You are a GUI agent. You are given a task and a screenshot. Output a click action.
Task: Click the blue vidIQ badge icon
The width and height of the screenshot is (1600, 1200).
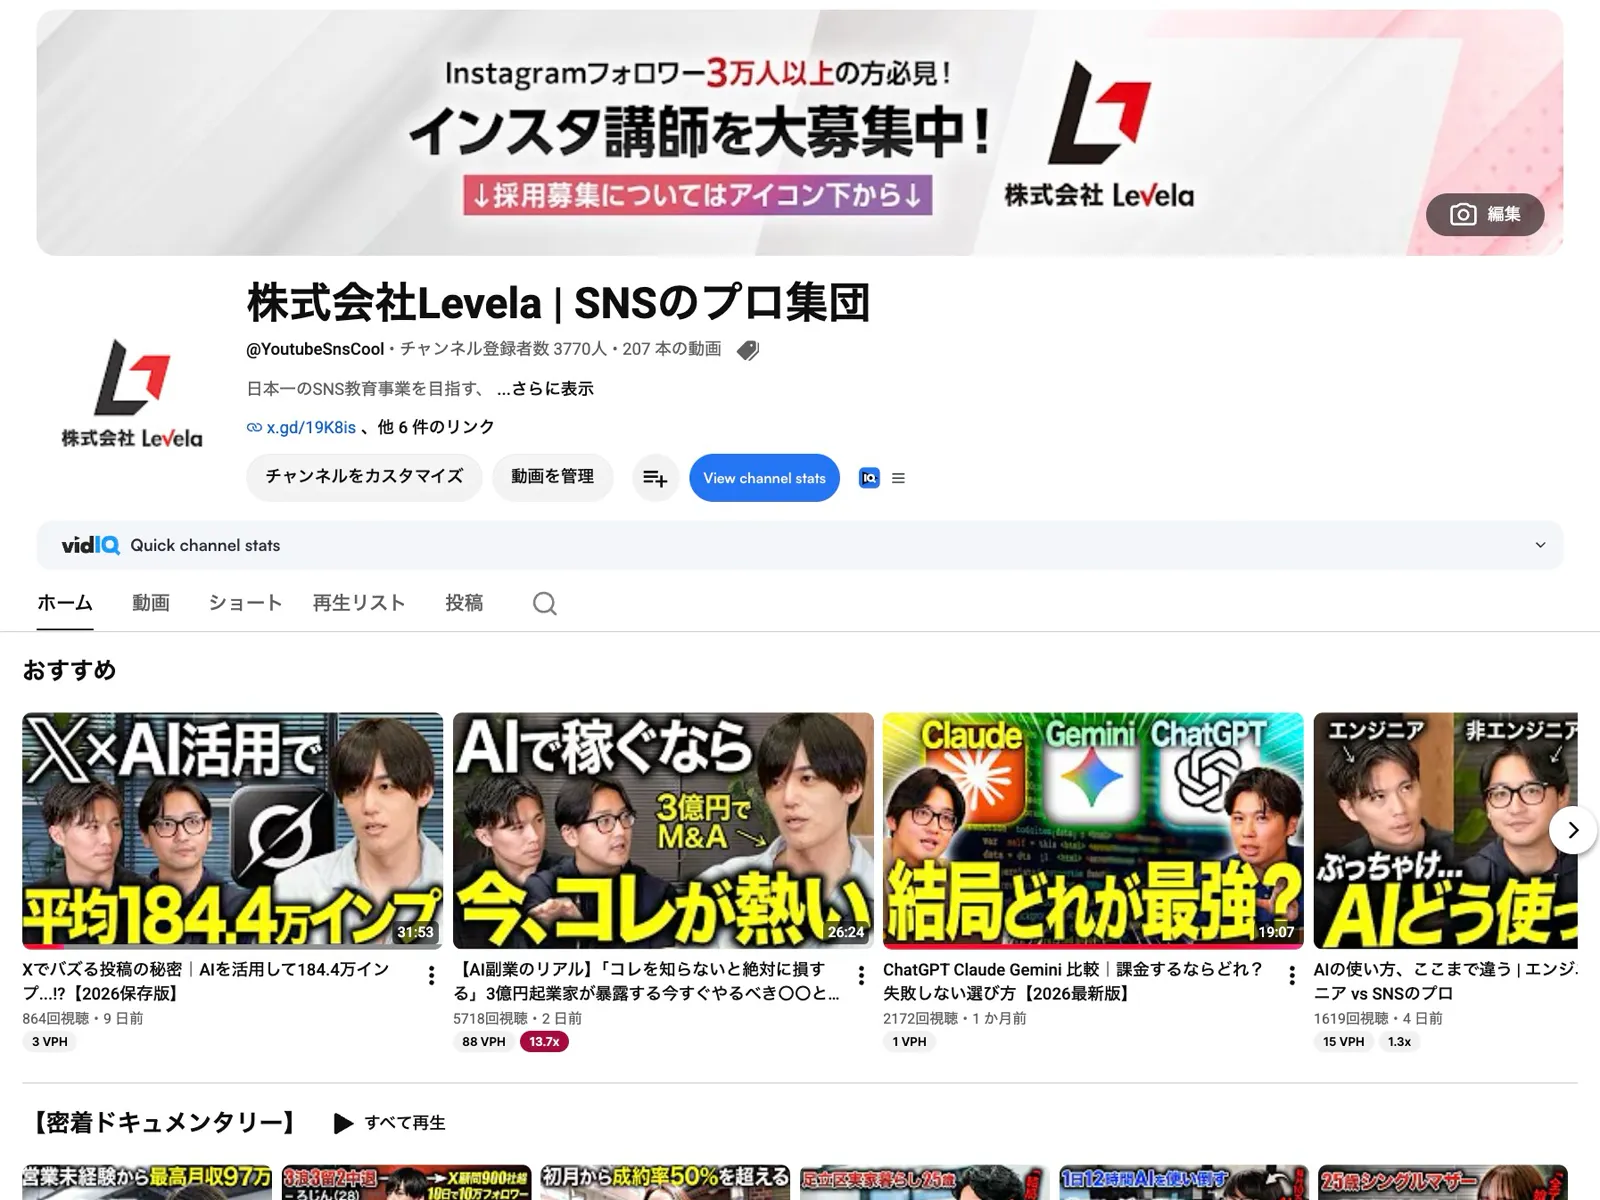(869, 478)
